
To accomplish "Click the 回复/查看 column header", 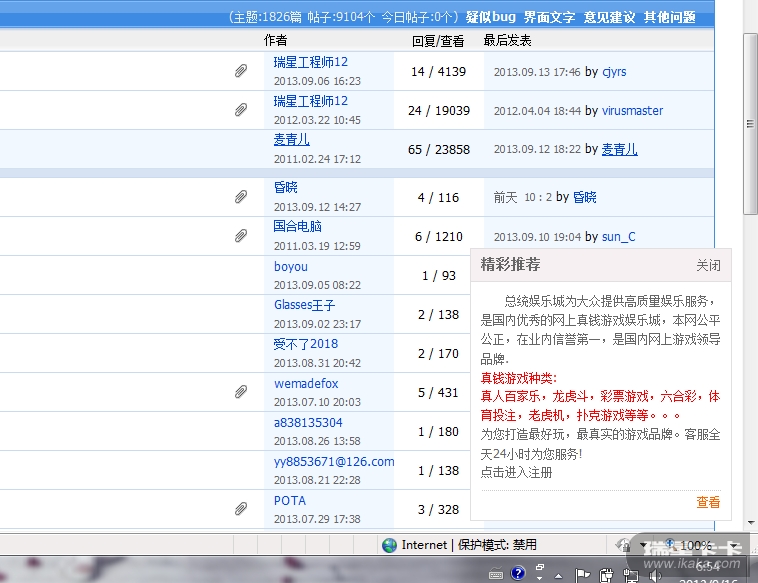I will 438,41.
